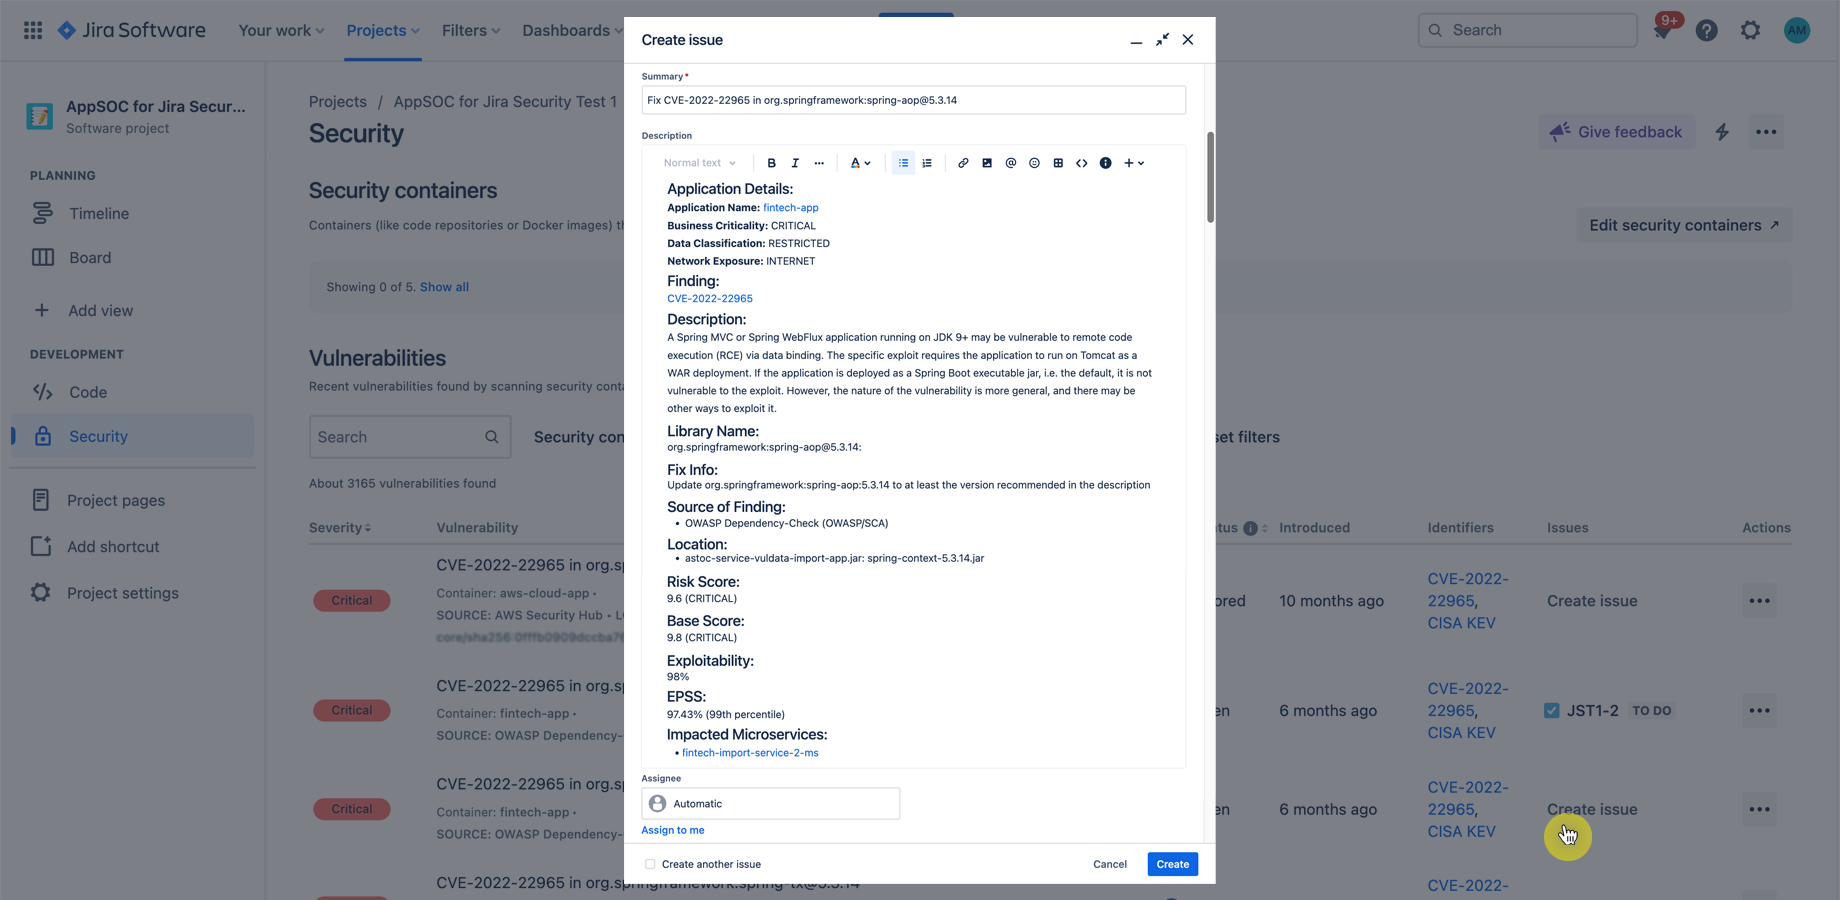Open the Normal text style dropdown
Screen dimensions: 1840x900
point(699,163)
